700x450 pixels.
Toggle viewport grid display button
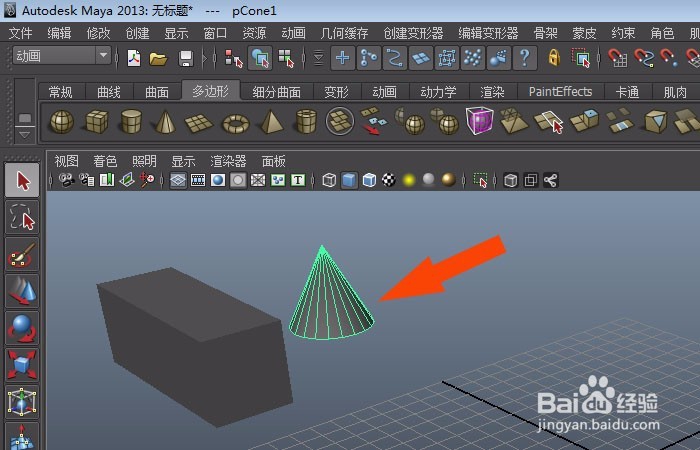178,180
